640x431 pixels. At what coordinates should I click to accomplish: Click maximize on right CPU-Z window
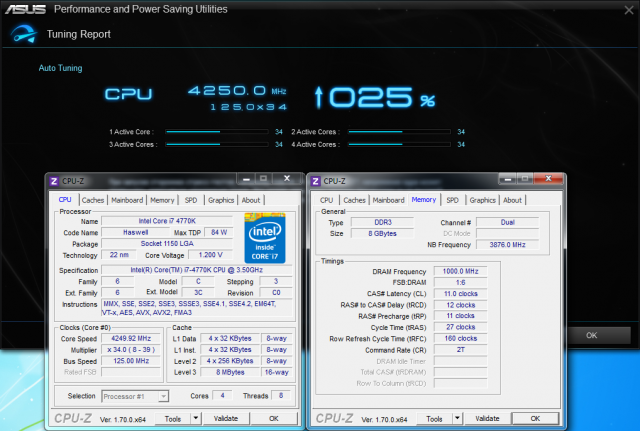[525, 179]
